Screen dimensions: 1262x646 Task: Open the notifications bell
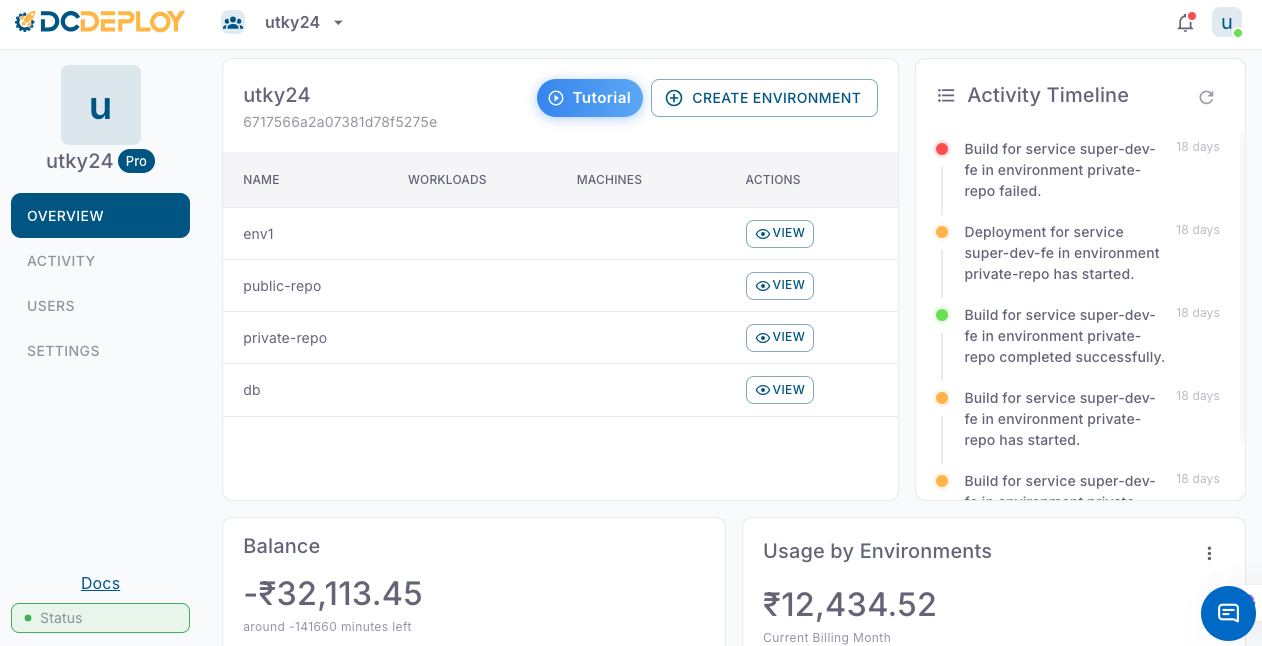[x=1185, y=23]
